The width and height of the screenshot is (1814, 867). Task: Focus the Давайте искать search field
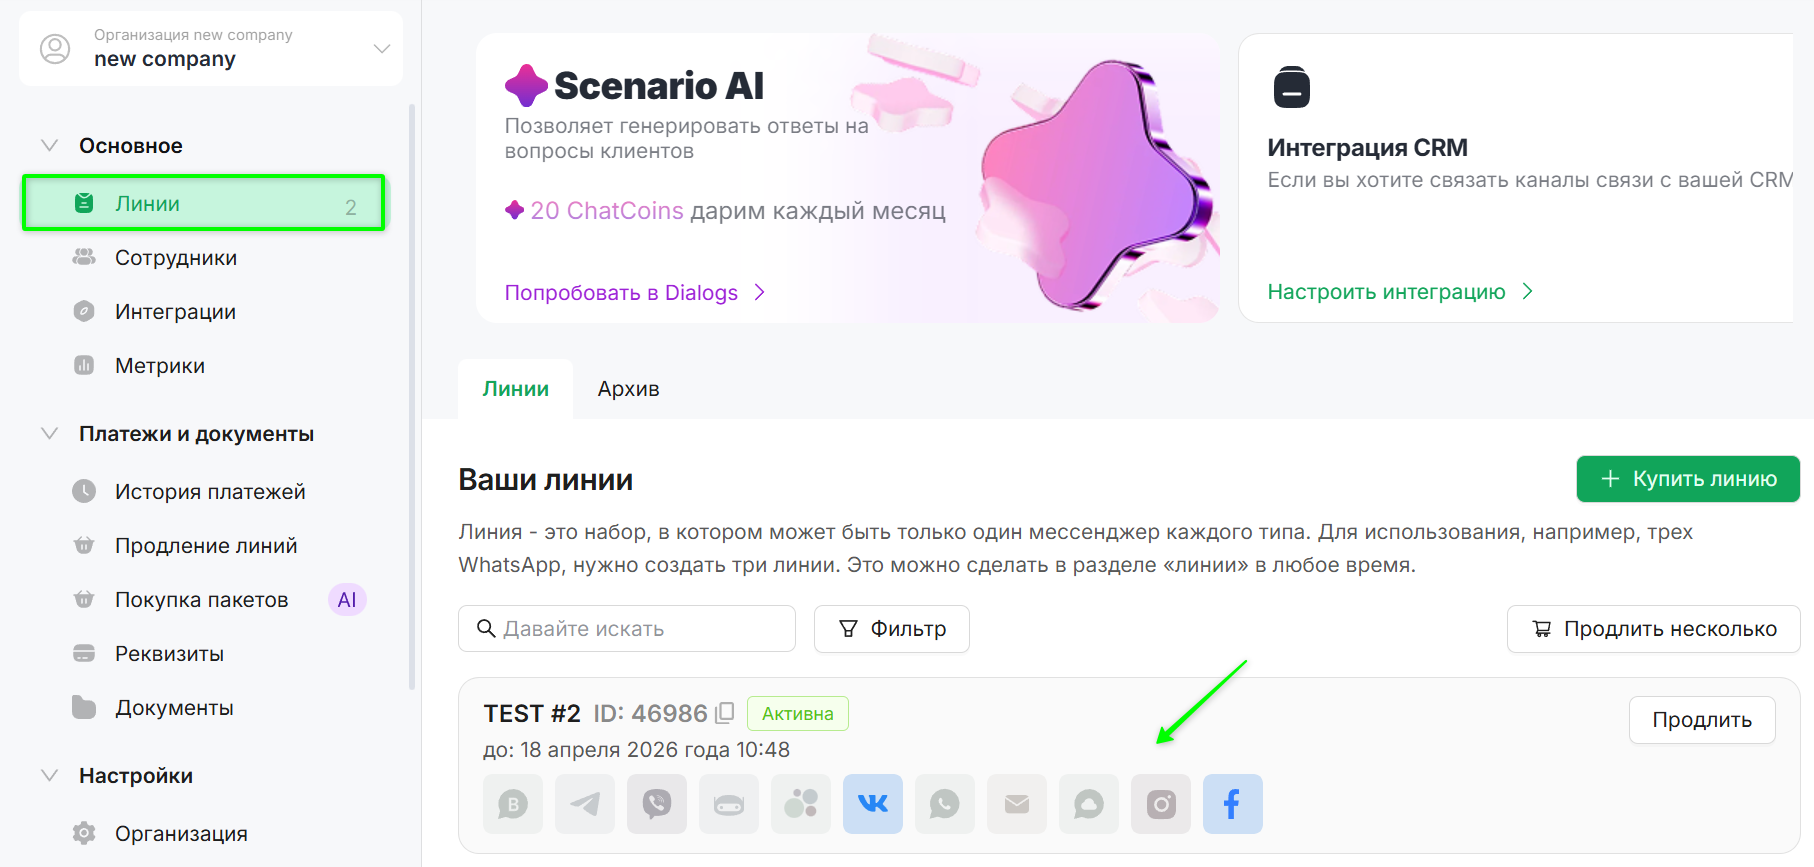[640, 629]
